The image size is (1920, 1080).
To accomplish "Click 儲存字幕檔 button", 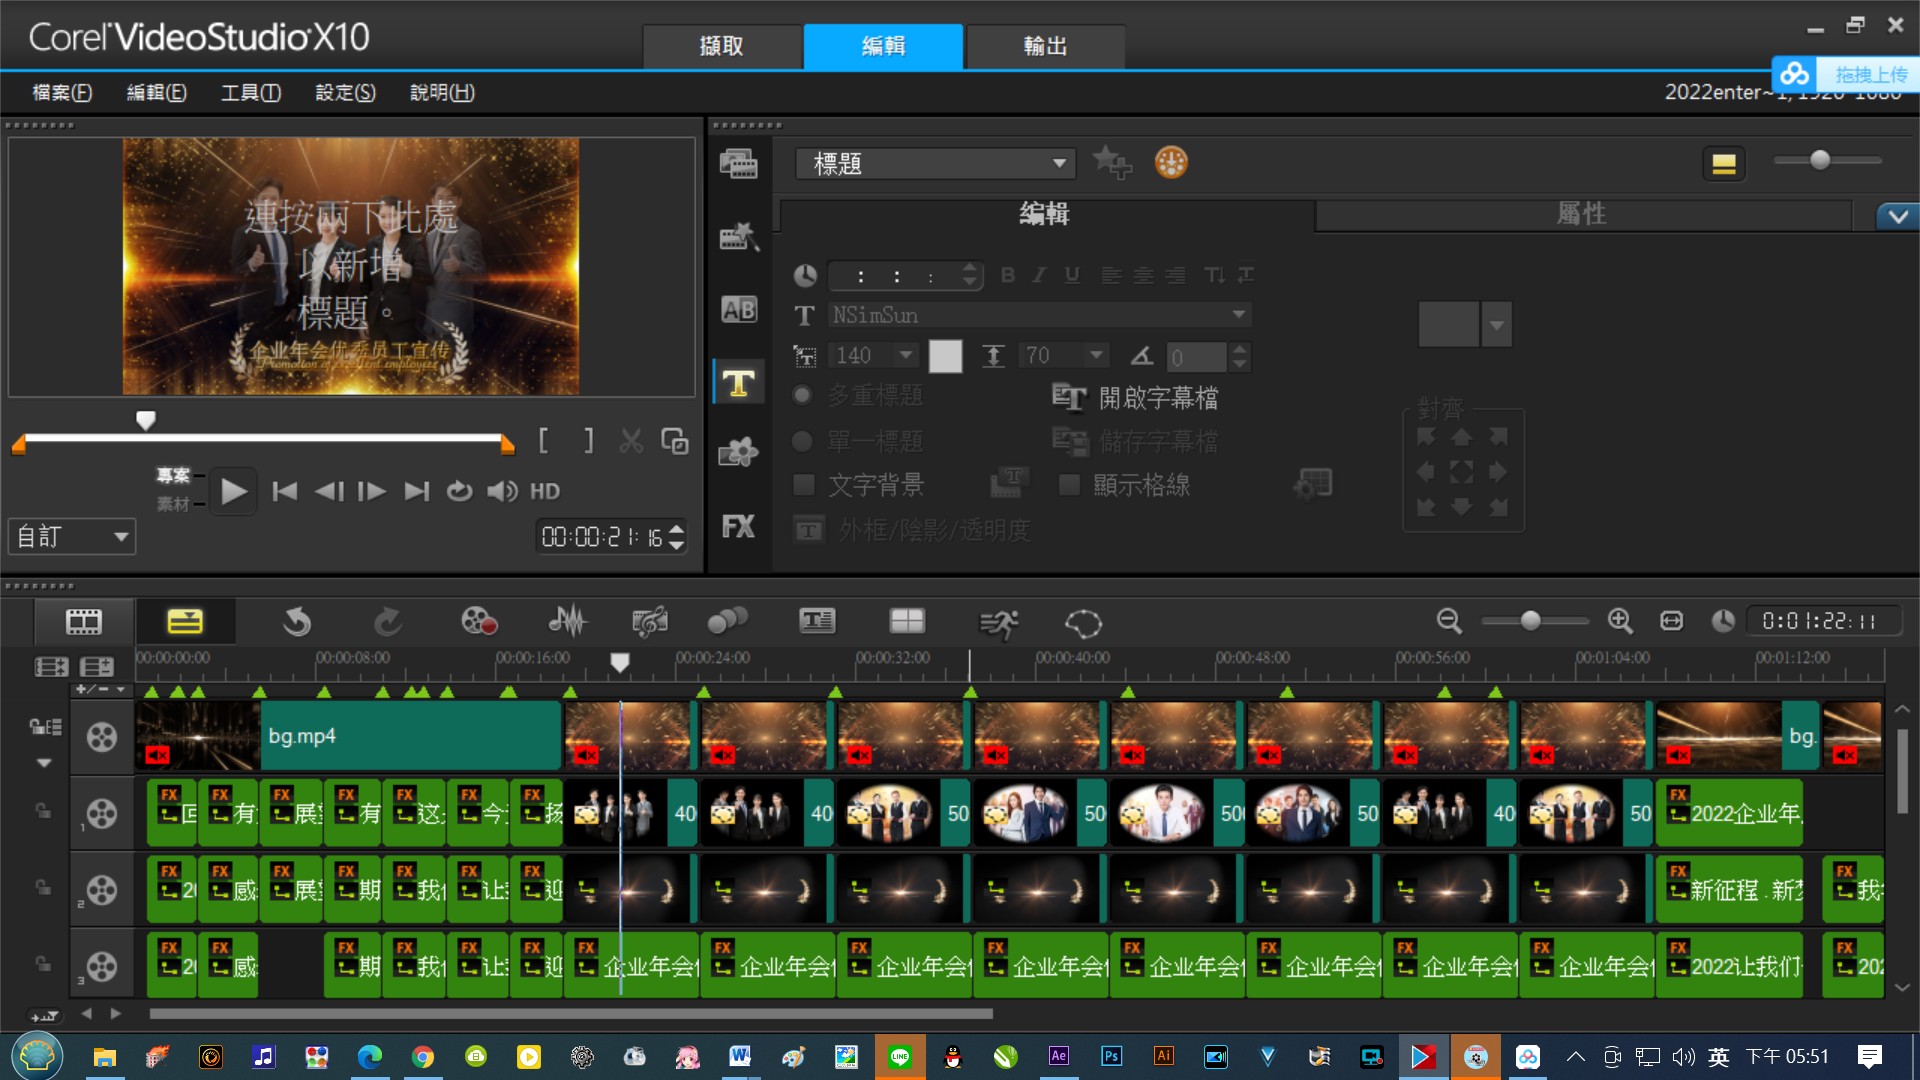I will [x=1136, y=441].
